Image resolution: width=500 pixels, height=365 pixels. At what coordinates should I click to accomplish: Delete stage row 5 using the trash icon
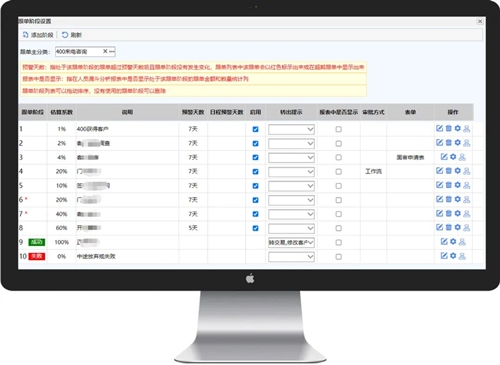coord(449,185)
